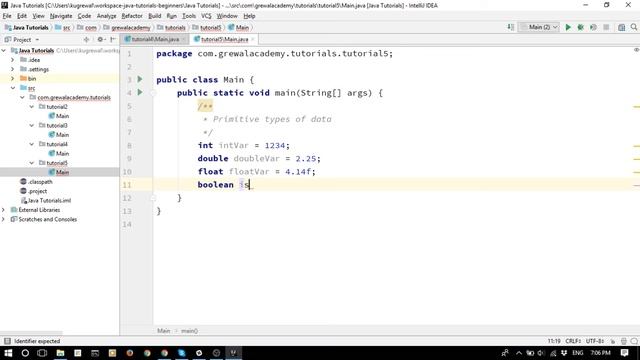Image resolution: width=640 pixels, height=360 pixels.
Task: Click the Build project arrow icon
Action: tap(511, 27)
